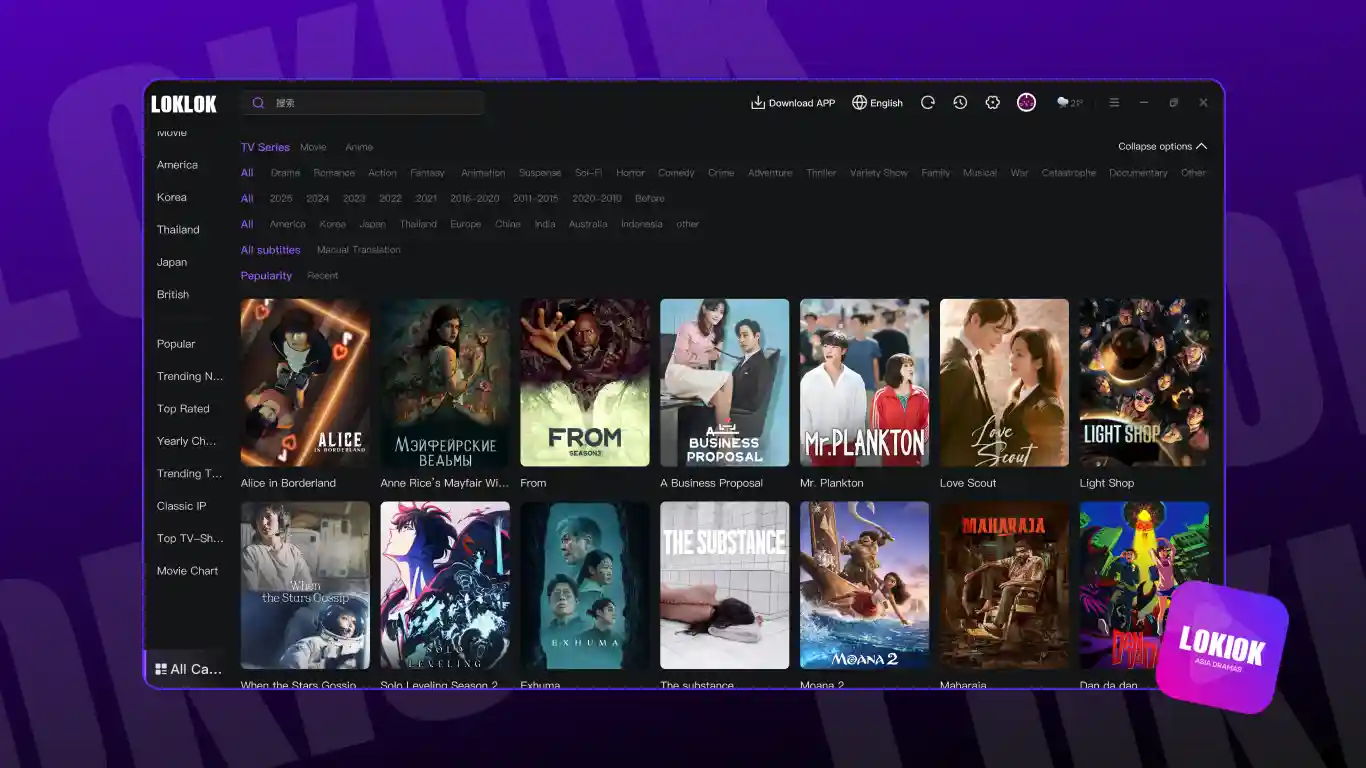Screen dimensions: 1366x768
Task: Open Thailand in the left sidebar
Action: point(178,230)
